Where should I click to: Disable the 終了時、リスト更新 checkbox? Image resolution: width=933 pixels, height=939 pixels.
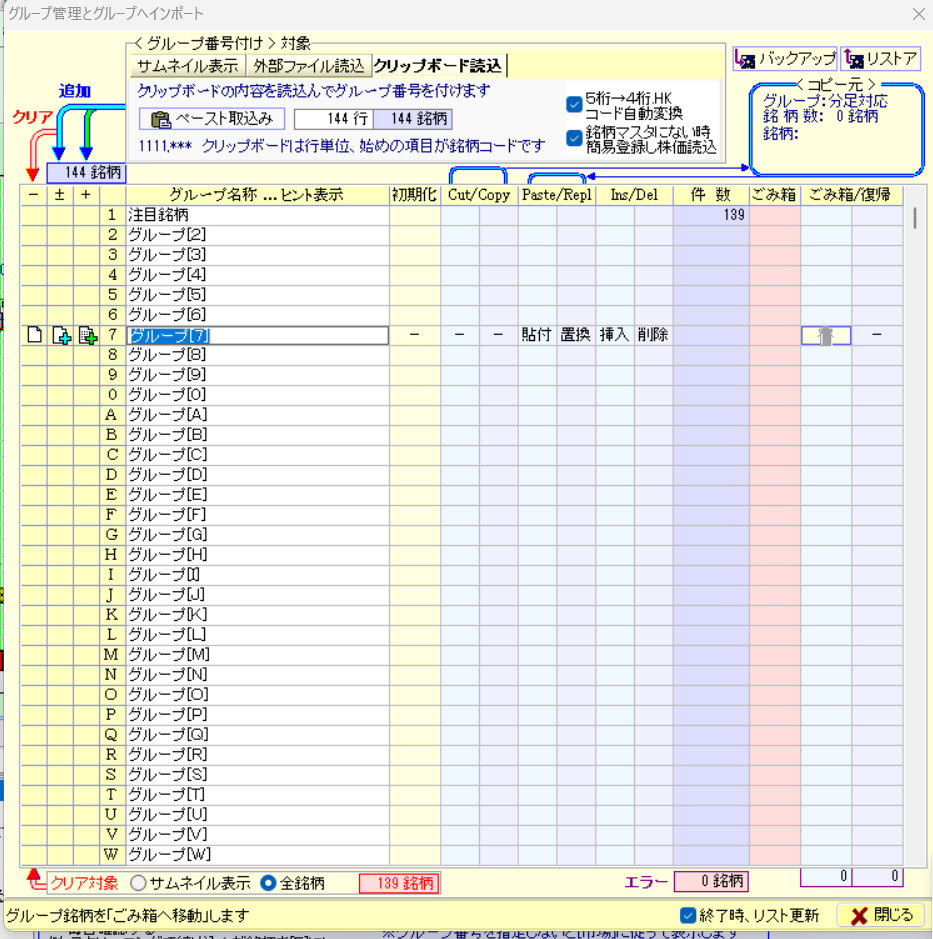point(687,915)
